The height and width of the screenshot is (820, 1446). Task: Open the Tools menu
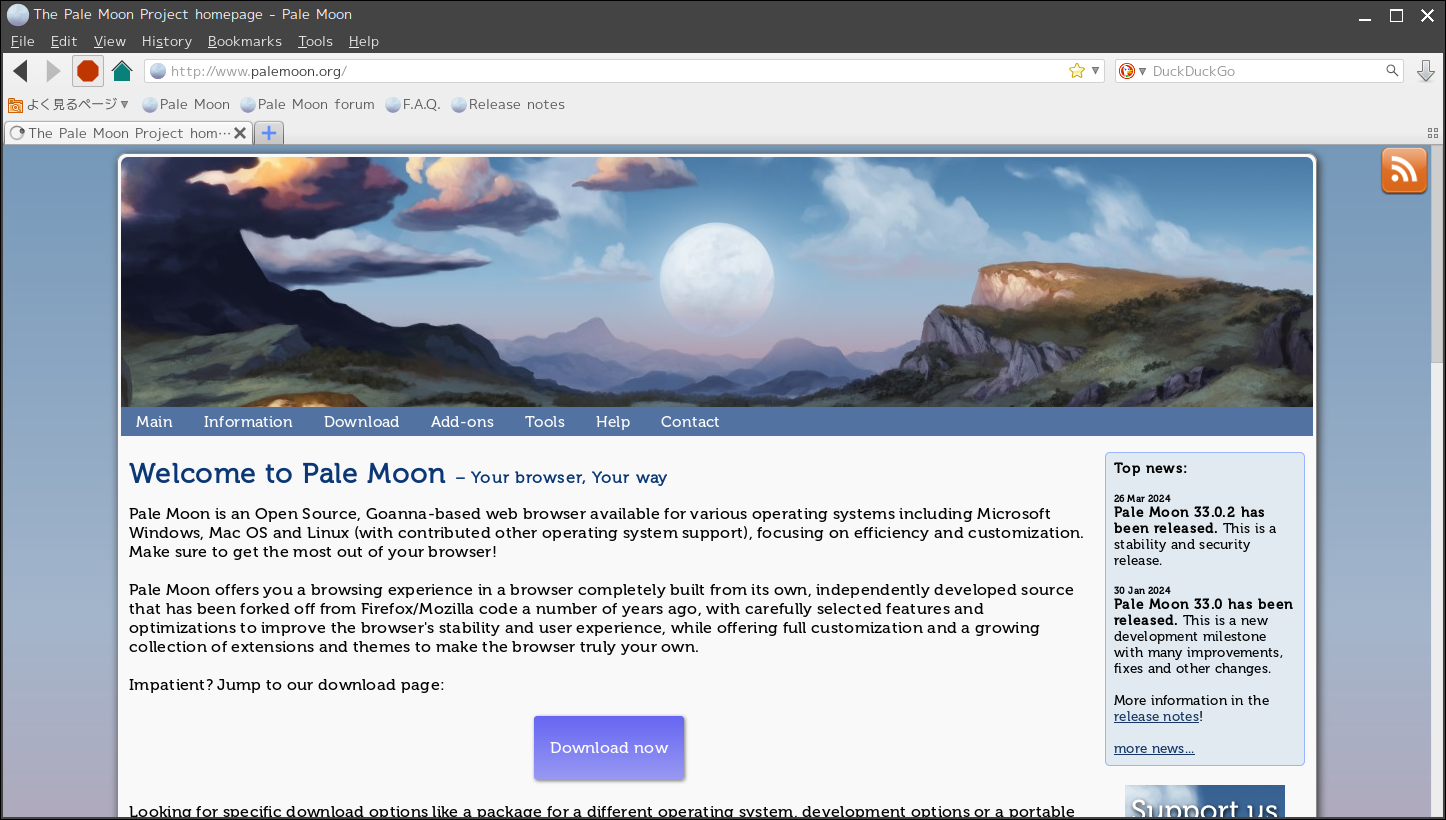pos(315,41)
